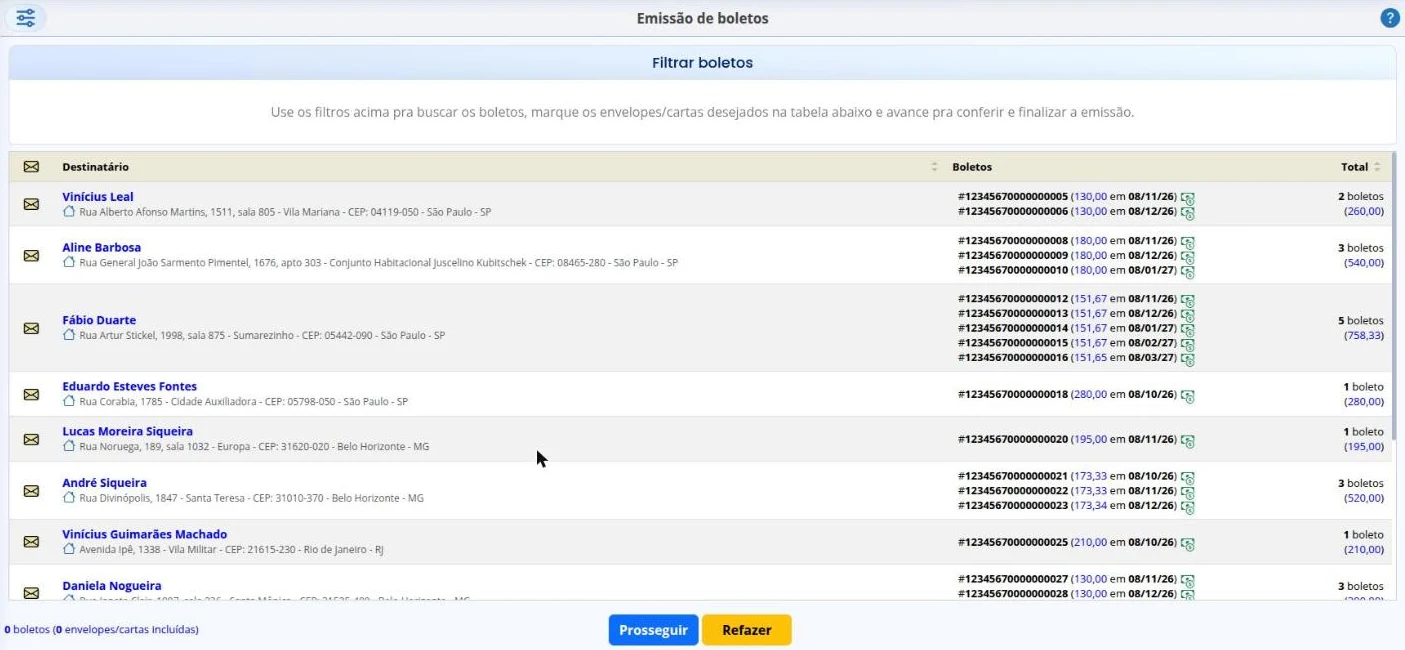1405x650 pixels.
Task: Click money icon for boleto #12345670000000013
Action: 1188,315
